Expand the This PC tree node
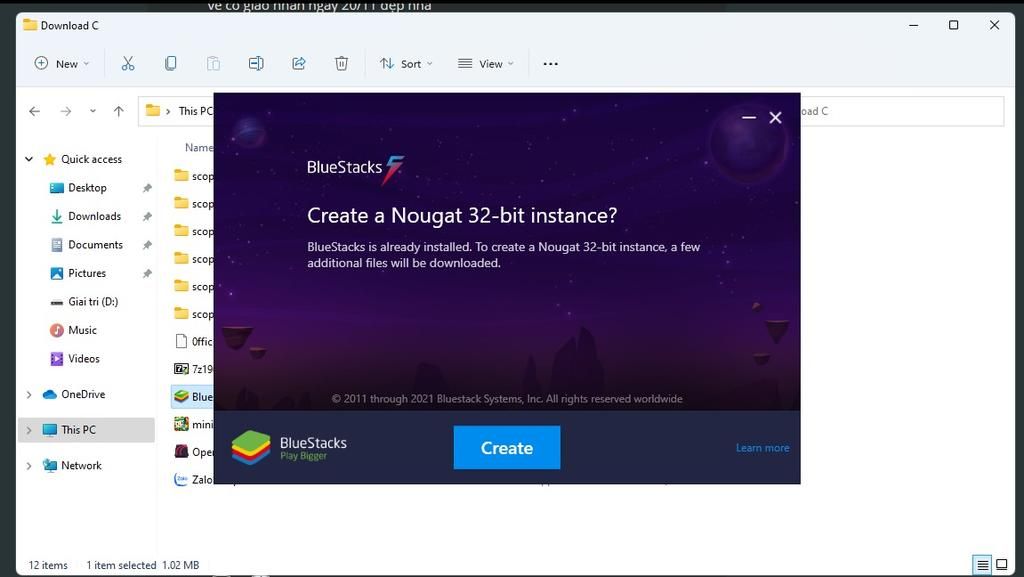The width and height of the screenshot is (1024, 577). coord(29,430)
